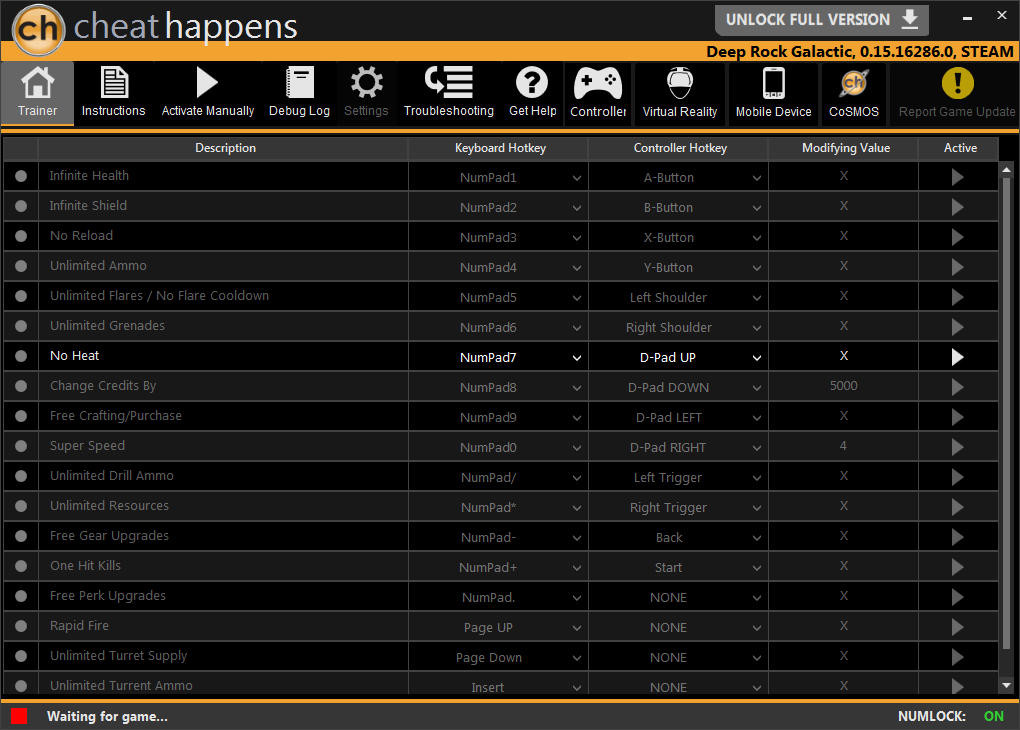Toggle the Unlimited Ammo row indicator

coord(21,265)
